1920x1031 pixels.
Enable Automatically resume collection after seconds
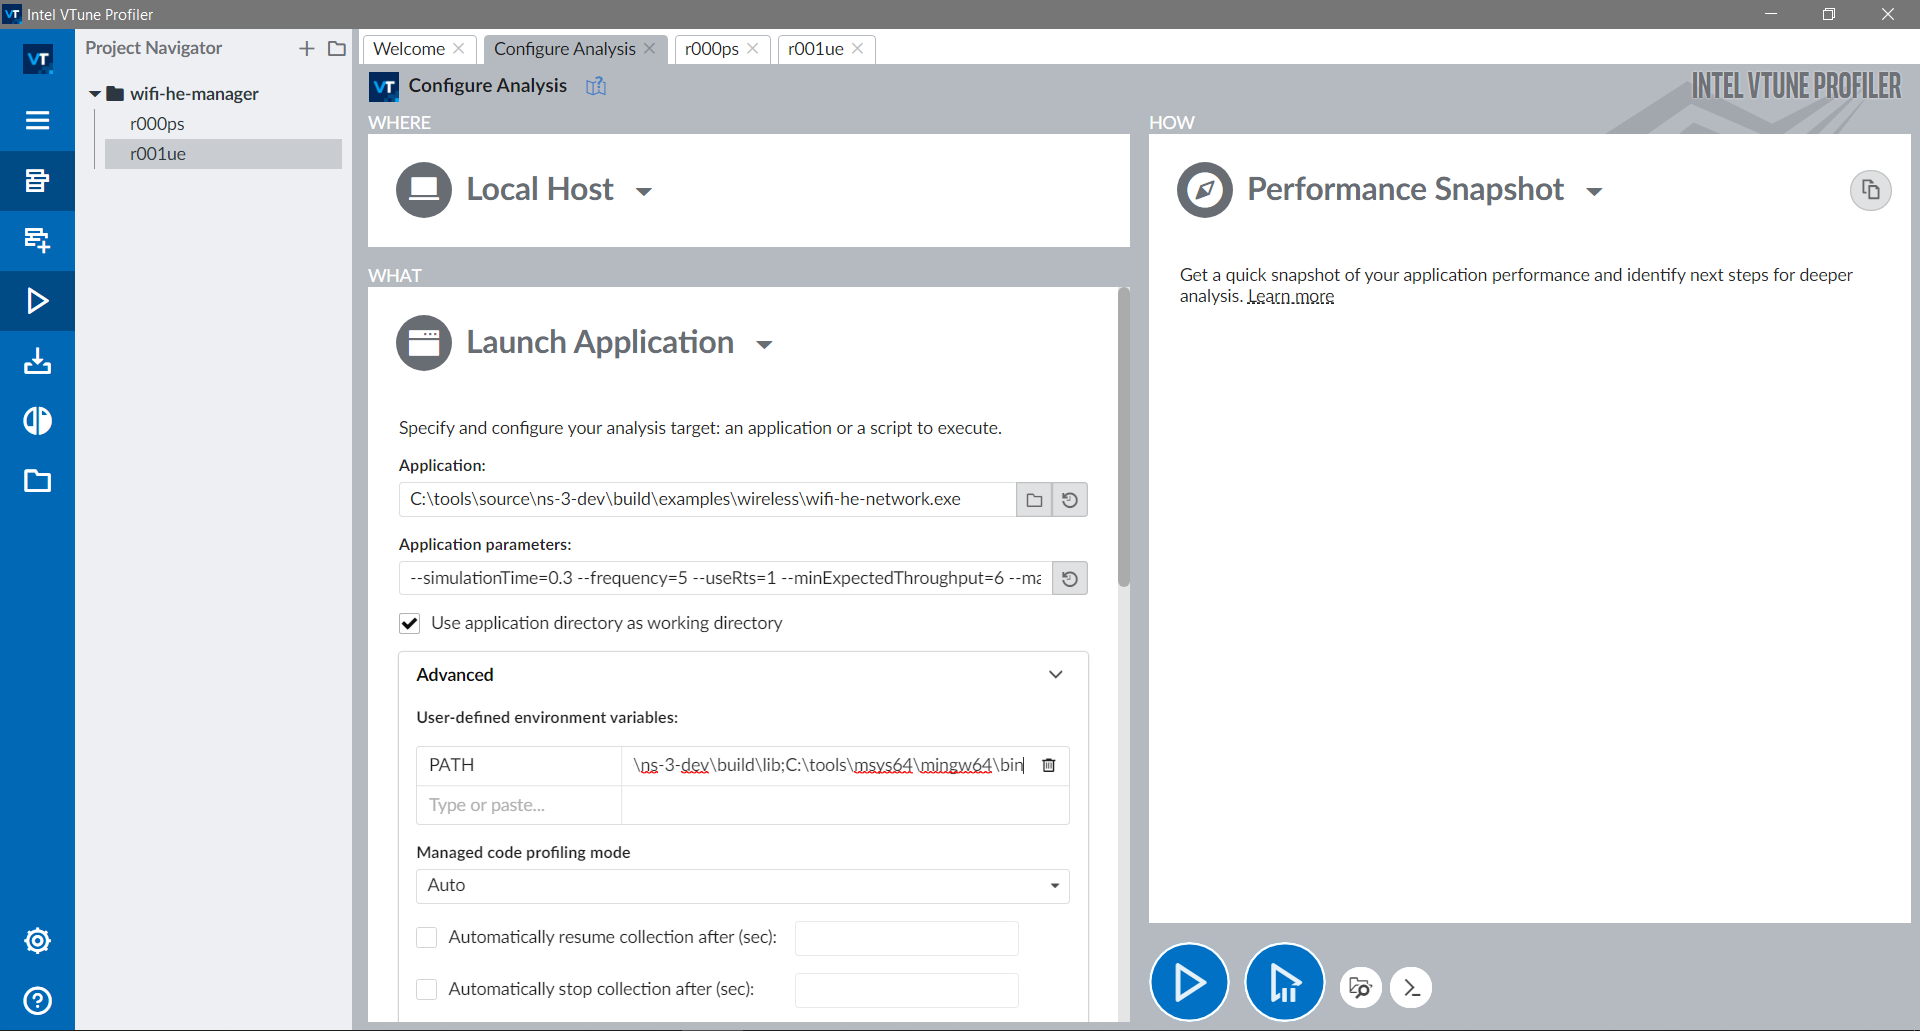click(x=426, y=937)
